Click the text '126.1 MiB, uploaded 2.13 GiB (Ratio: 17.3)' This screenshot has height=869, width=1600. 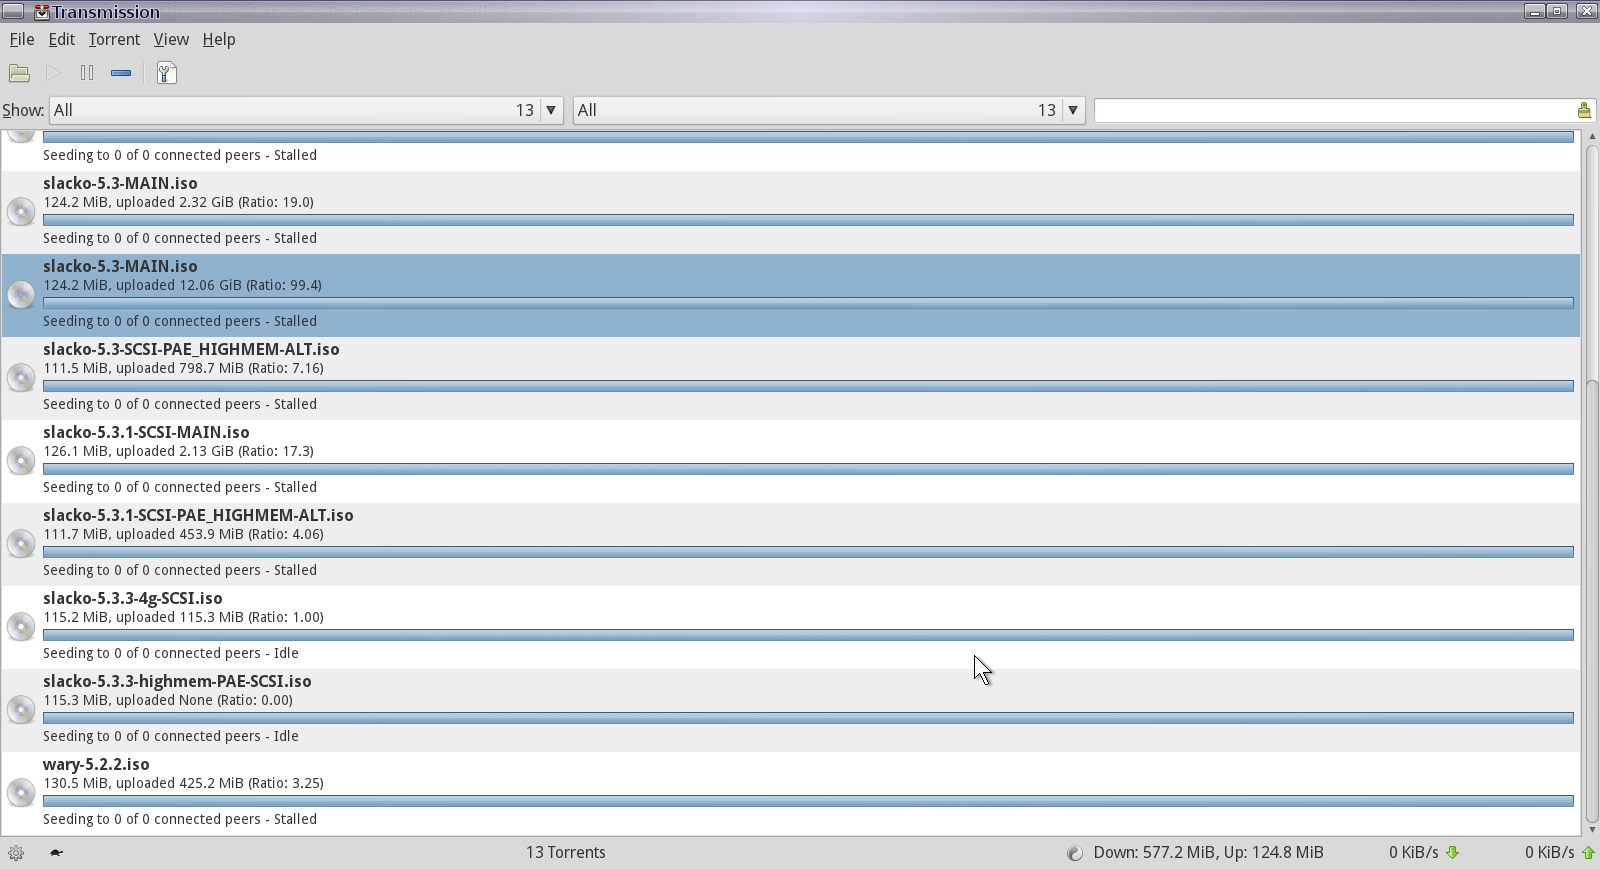coord(178,451)
